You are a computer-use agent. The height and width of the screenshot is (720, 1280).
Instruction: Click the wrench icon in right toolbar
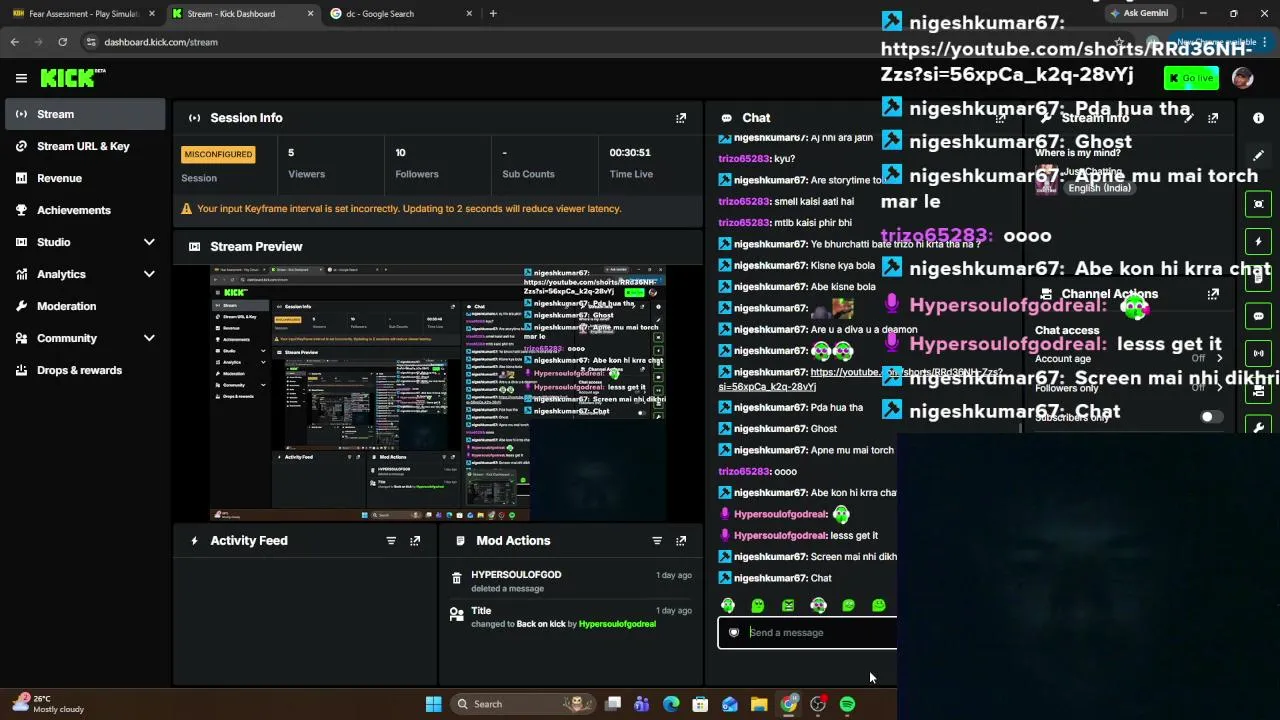click(1258, 427)
